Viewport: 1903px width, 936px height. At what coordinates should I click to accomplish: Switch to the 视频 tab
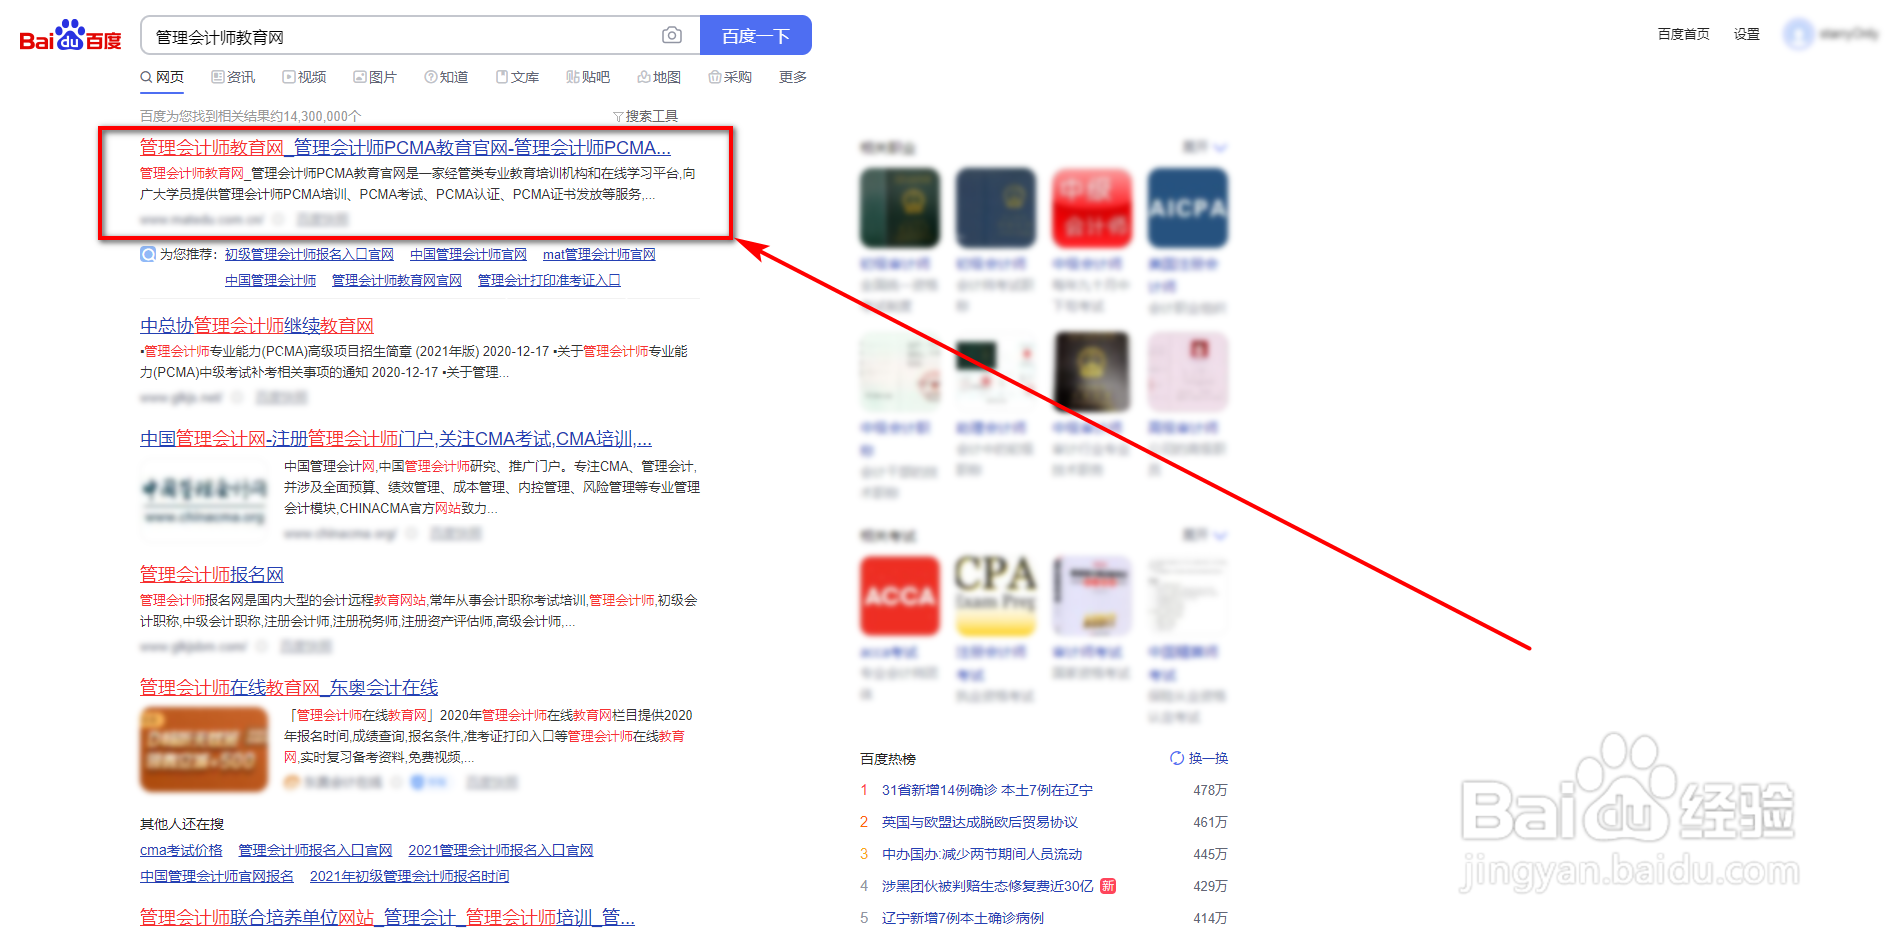304,77
